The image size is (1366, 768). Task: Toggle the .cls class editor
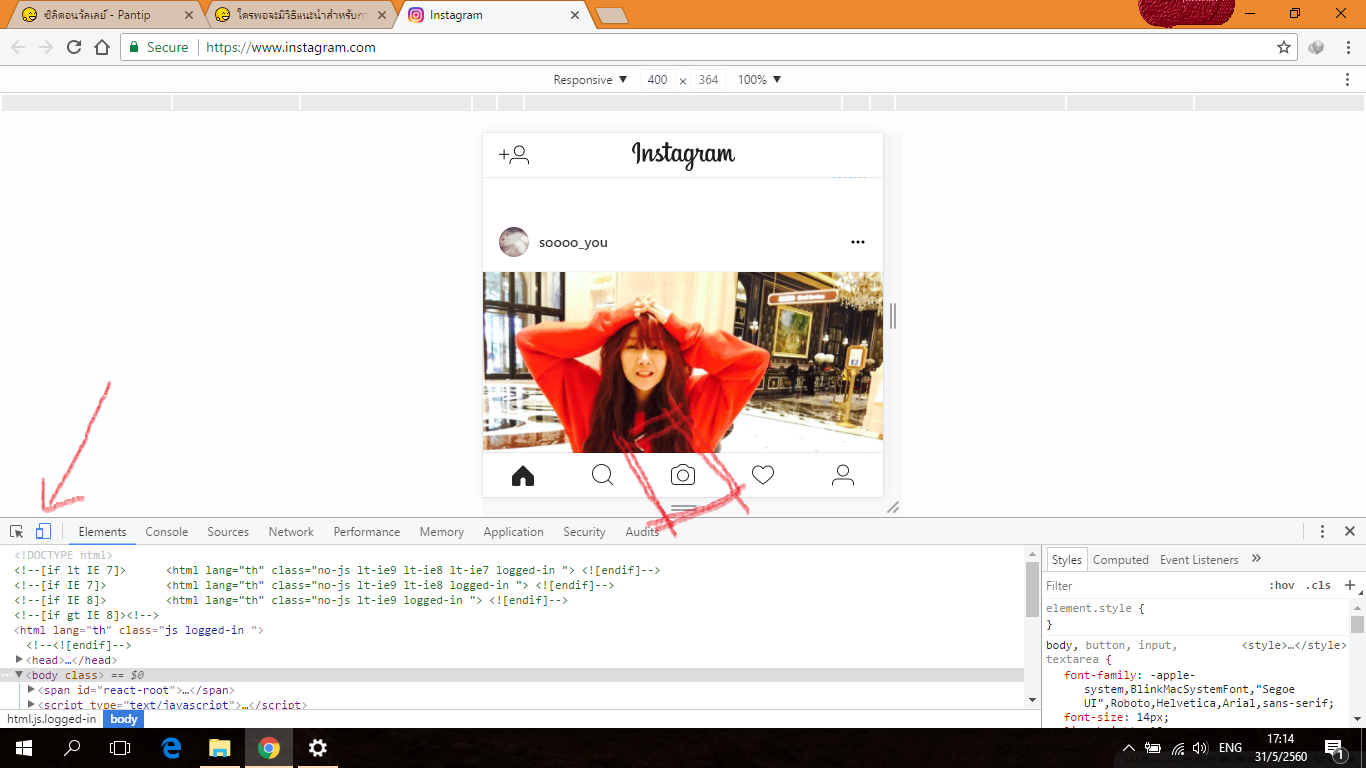coord(1318,586)
